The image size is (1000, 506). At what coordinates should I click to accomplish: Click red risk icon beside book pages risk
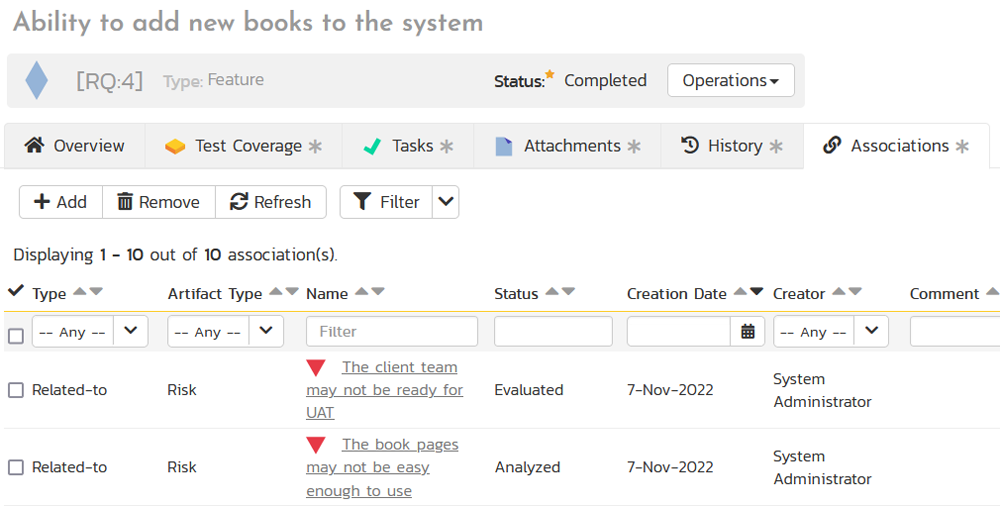click(316, 445)
